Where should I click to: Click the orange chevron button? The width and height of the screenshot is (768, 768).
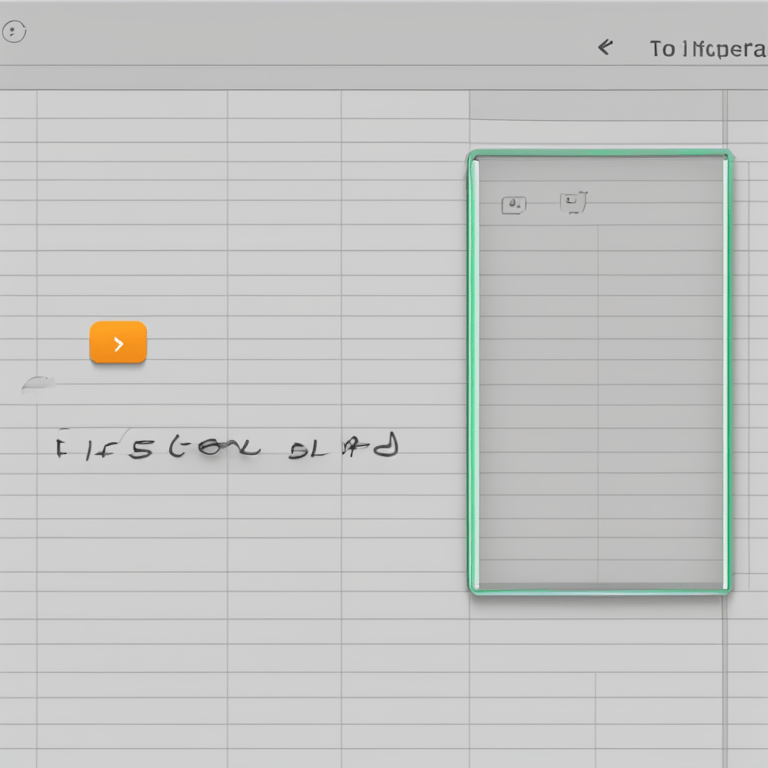point(118,342)
